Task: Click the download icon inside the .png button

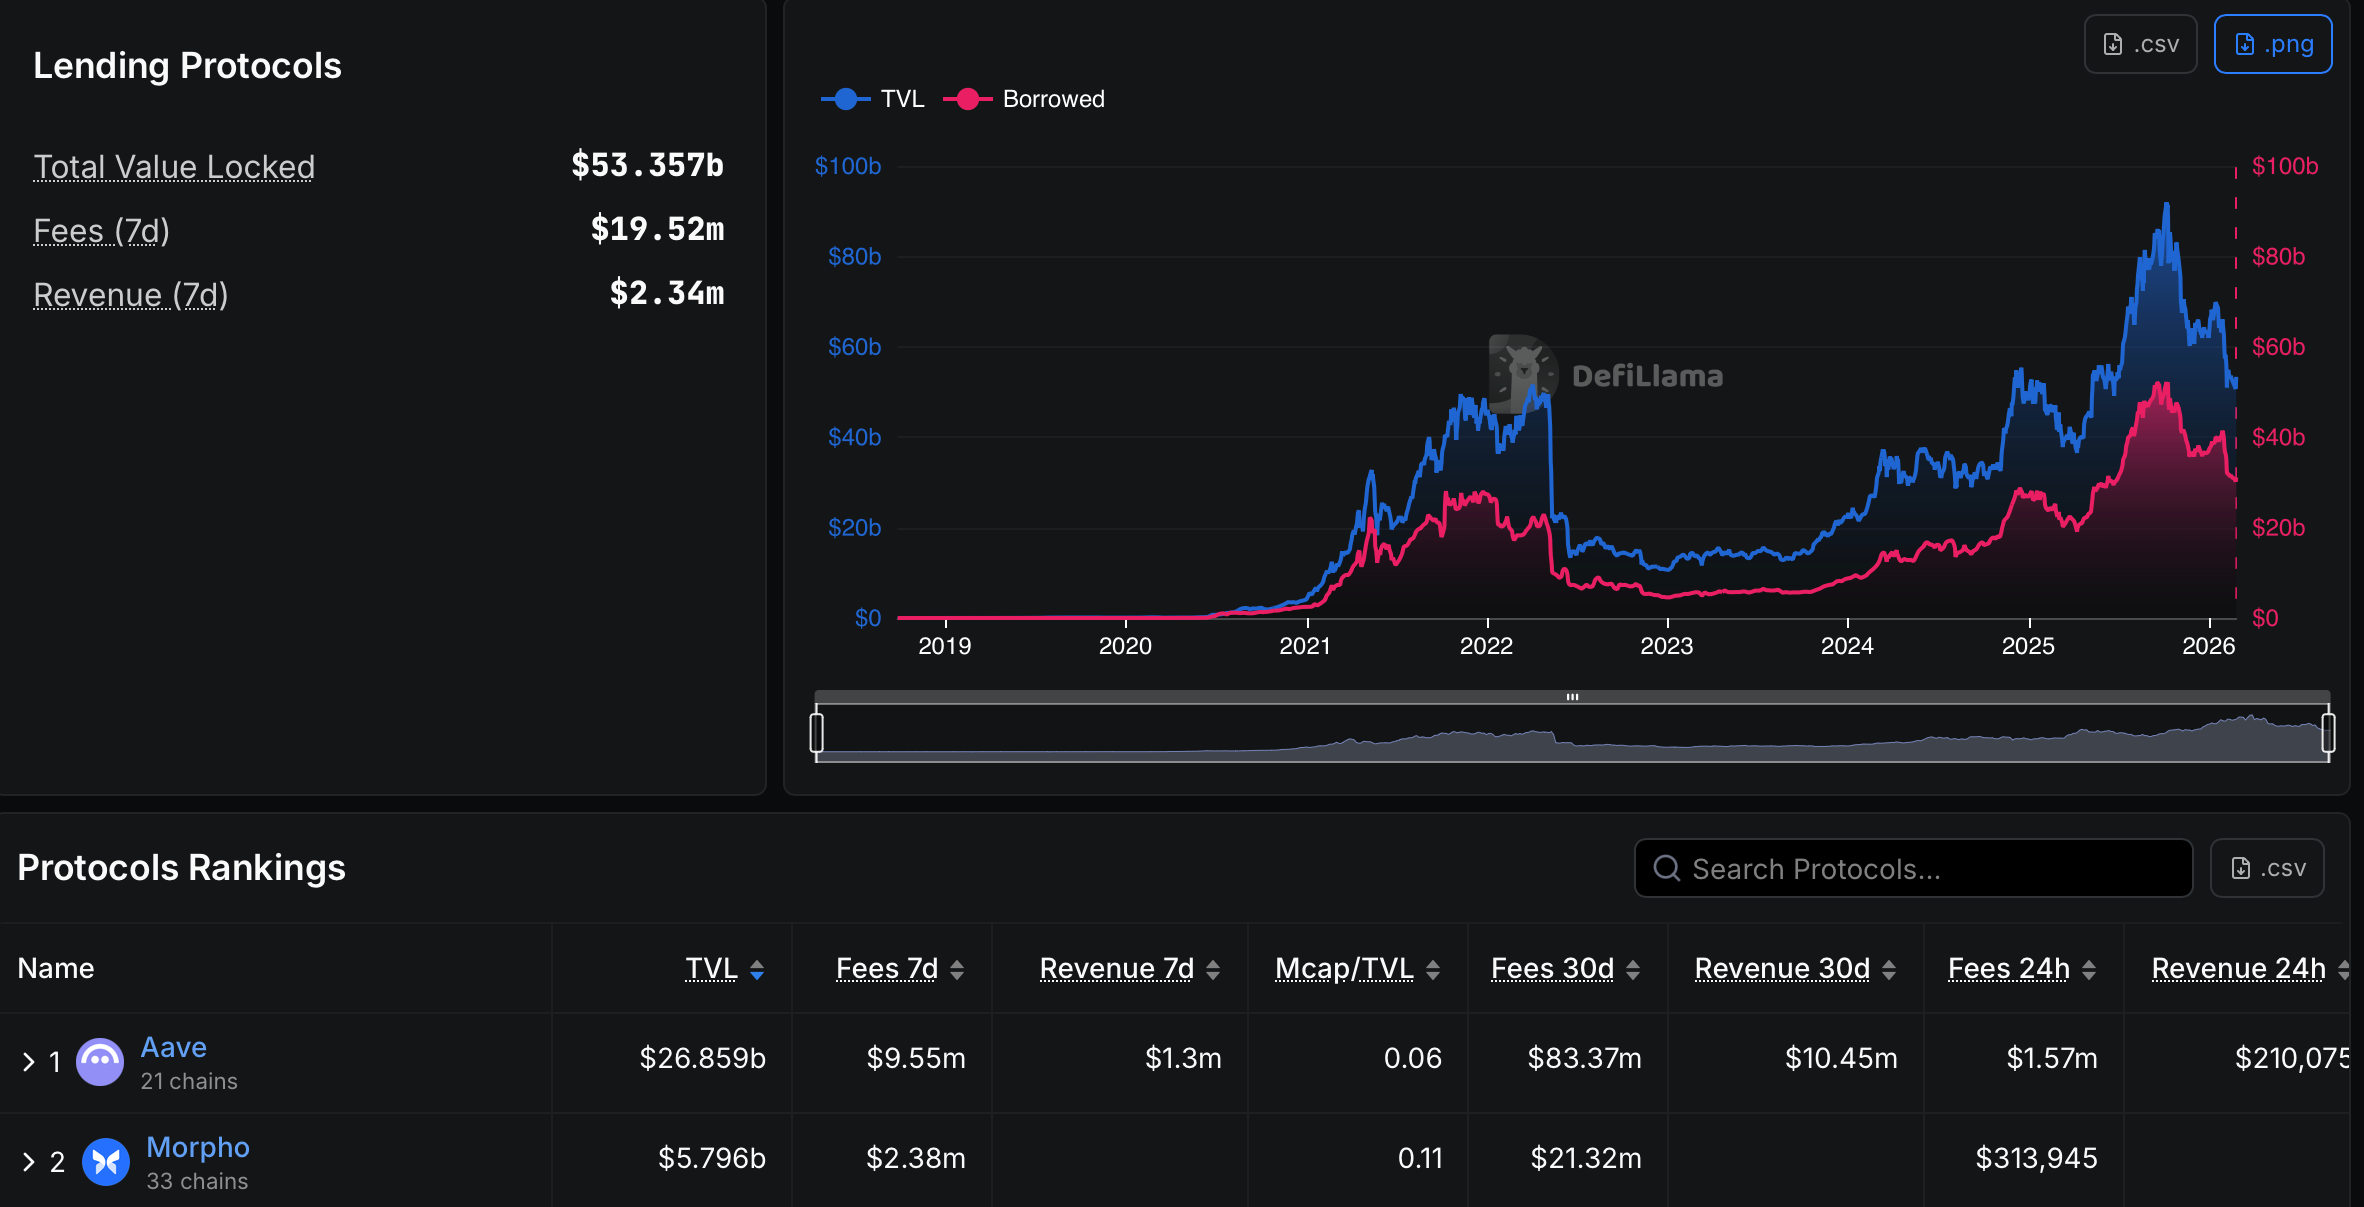Action: click(x=2246, y=43)
